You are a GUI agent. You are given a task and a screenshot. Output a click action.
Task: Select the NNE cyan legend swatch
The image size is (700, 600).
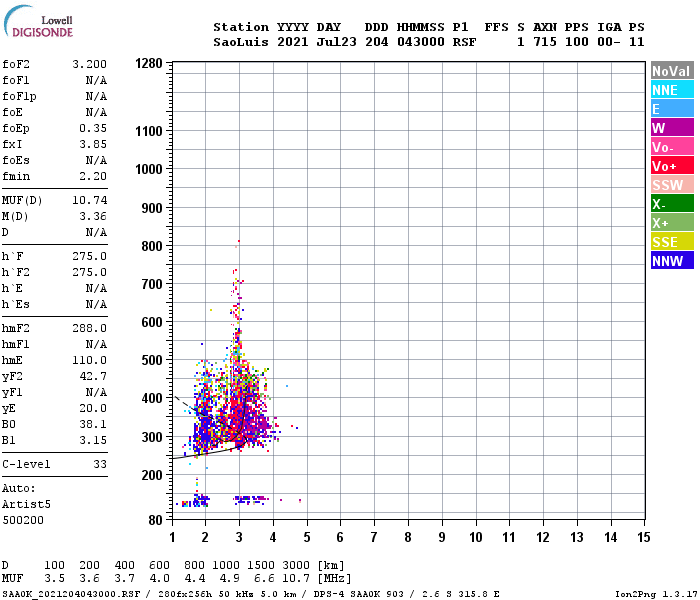click(672, 90)
